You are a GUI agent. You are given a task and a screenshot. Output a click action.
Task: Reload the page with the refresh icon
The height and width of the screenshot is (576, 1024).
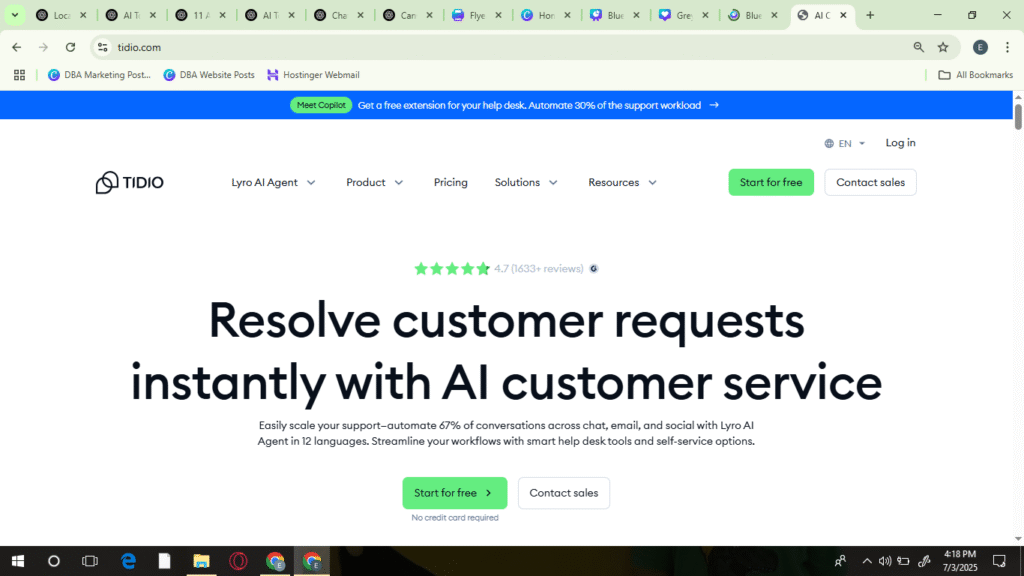coord(71,47)
